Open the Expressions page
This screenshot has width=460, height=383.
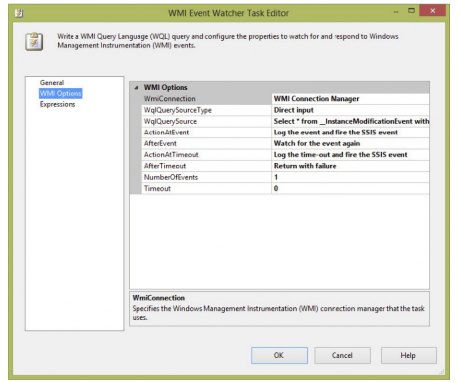[x=57, y=104]
